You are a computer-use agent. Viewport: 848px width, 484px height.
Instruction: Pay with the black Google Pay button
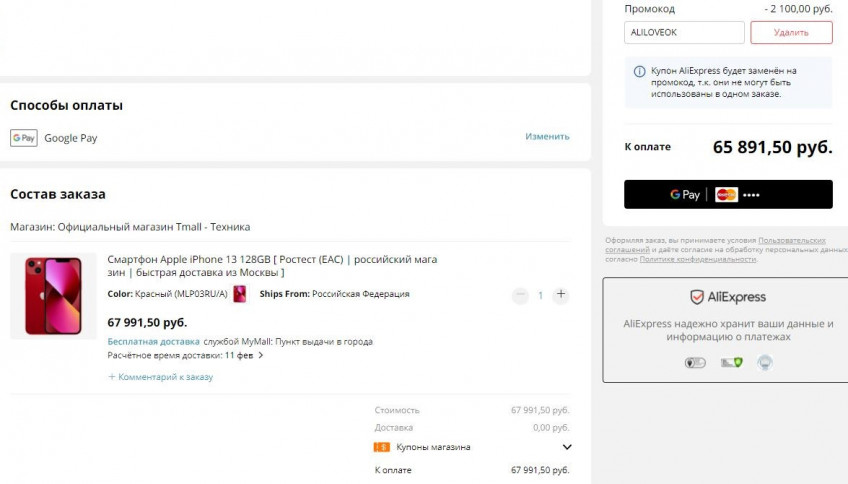tap(728, 194)
